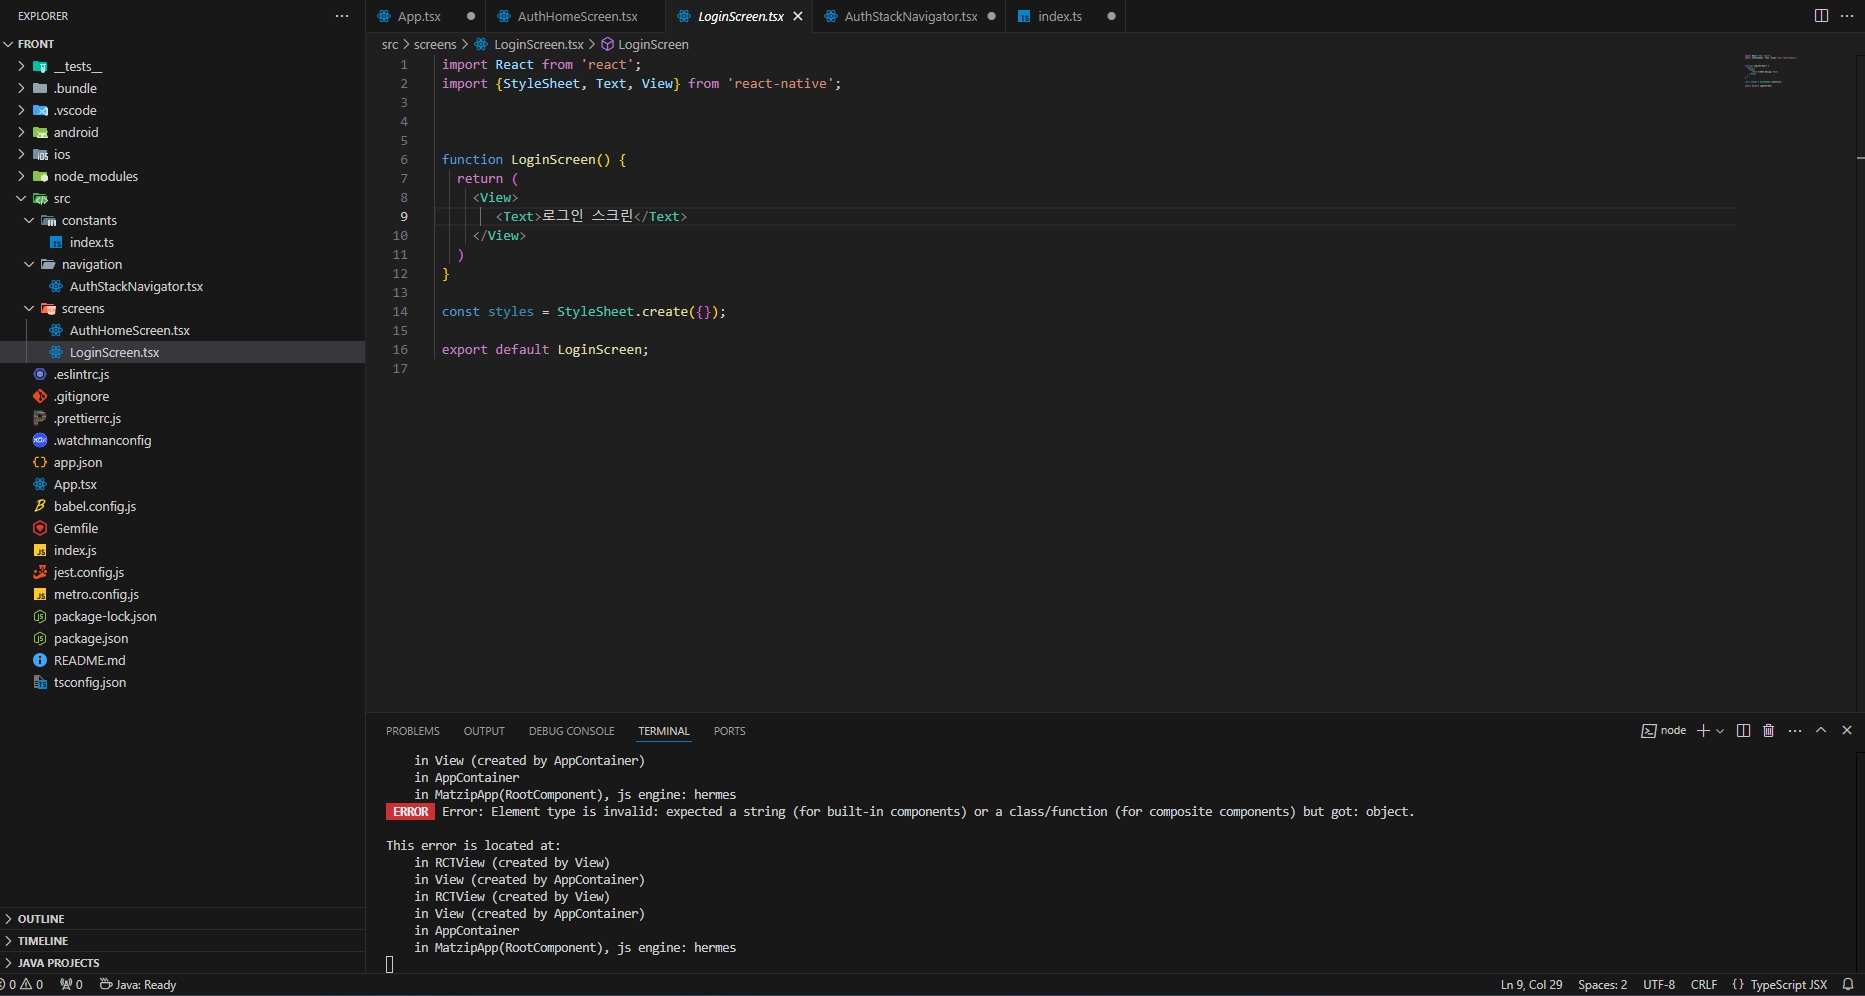Go to line via Ln 9, Col 29
This screenshot has width=1865, height=996.
tap(1531, 985)
